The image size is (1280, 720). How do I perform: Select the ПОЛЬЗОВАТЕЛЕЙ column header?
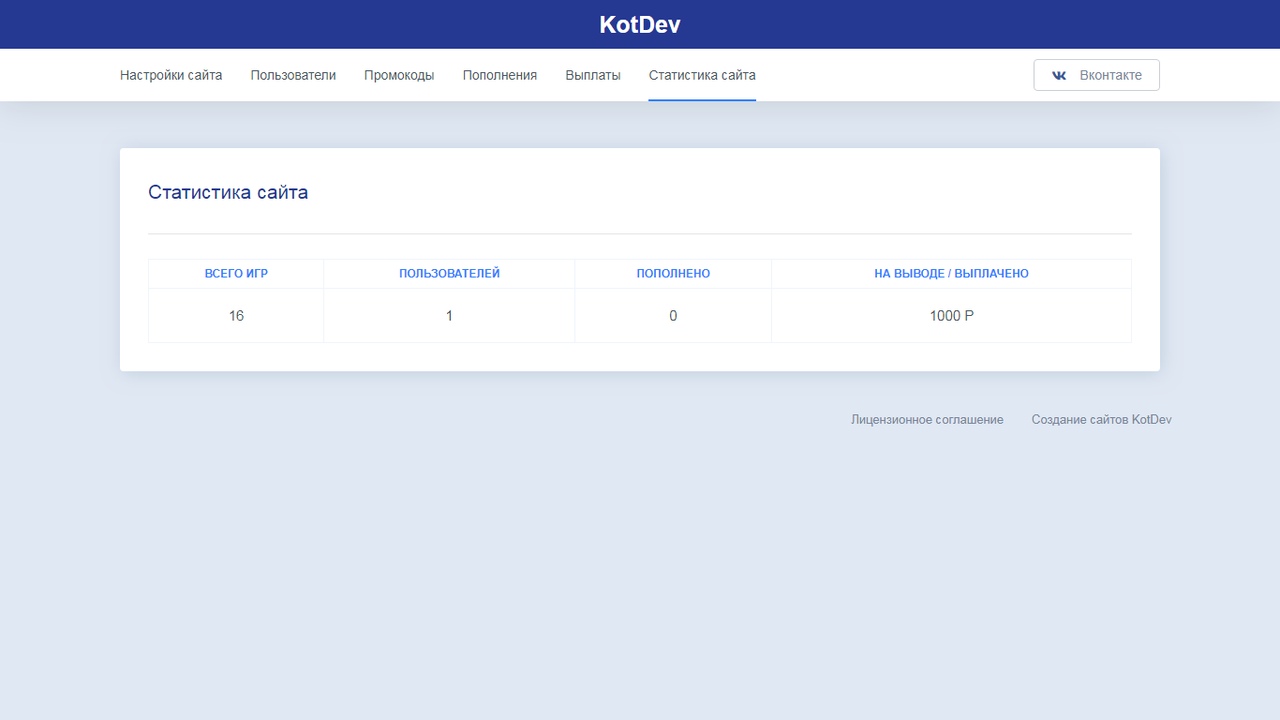click(449, 273)
